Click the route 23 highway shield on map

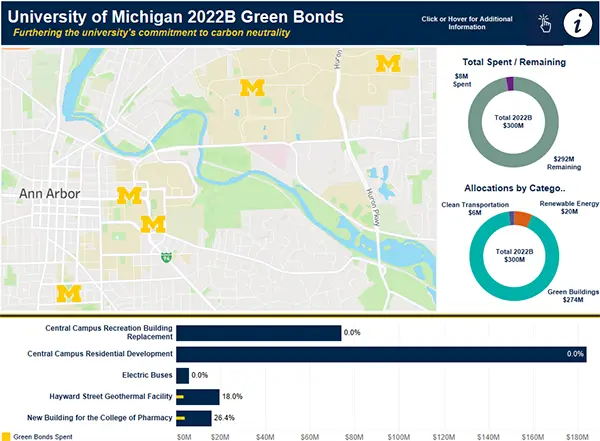[x=165, y=256]
